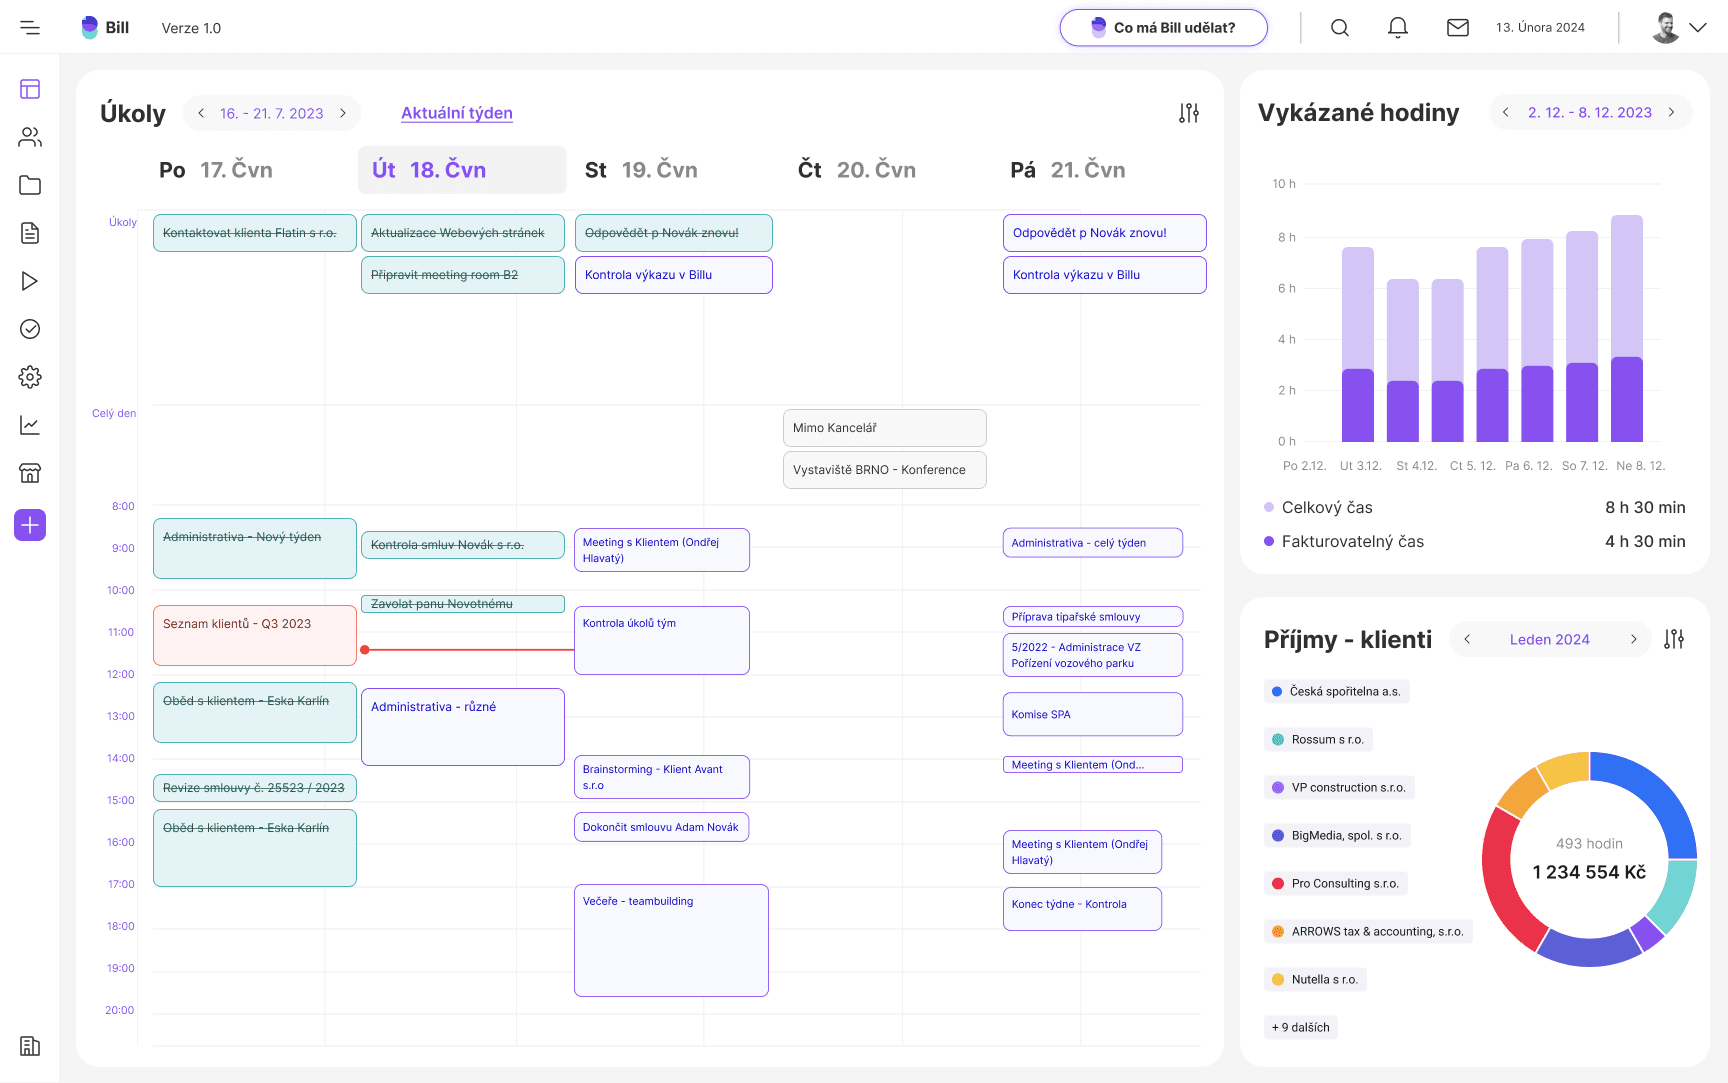The width and height of the screenshot is (1728, 1083).
Task: Go to next week in Vykázané hodiny
Action: point(1671,112)
